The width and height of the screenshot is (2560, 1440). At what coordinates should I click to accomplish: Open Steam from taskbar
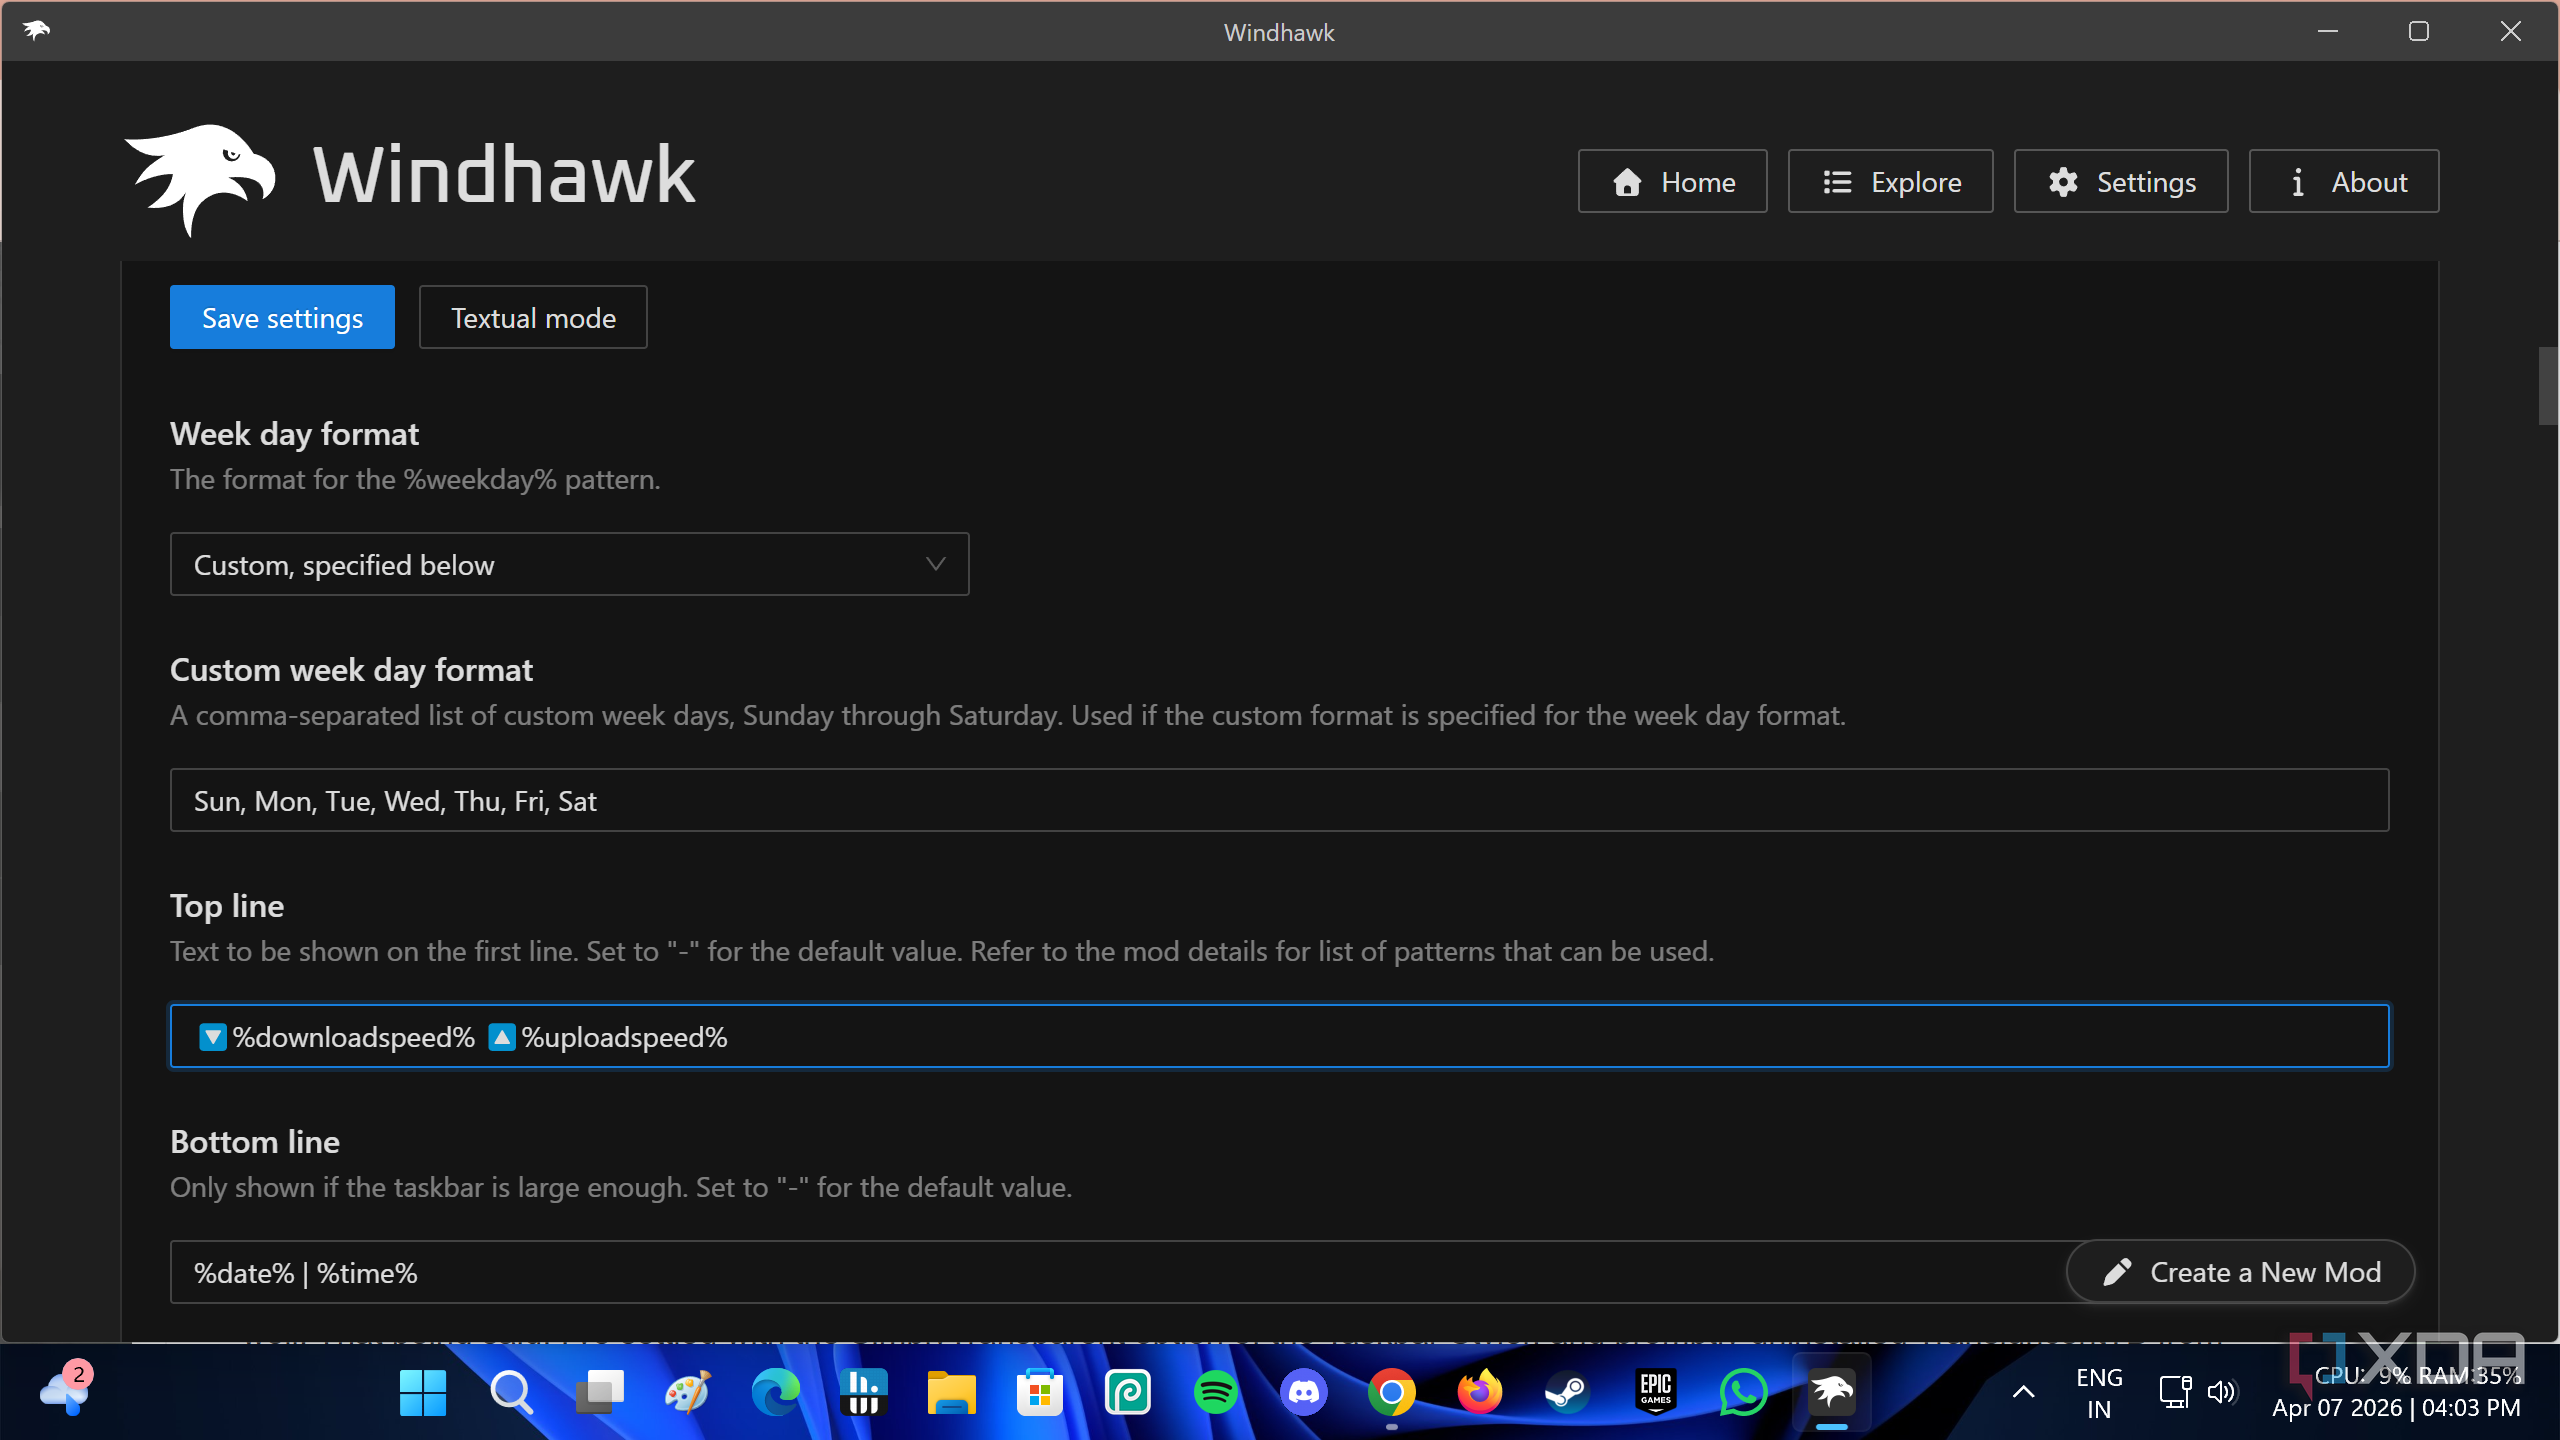click(x=1567, y=1392)
